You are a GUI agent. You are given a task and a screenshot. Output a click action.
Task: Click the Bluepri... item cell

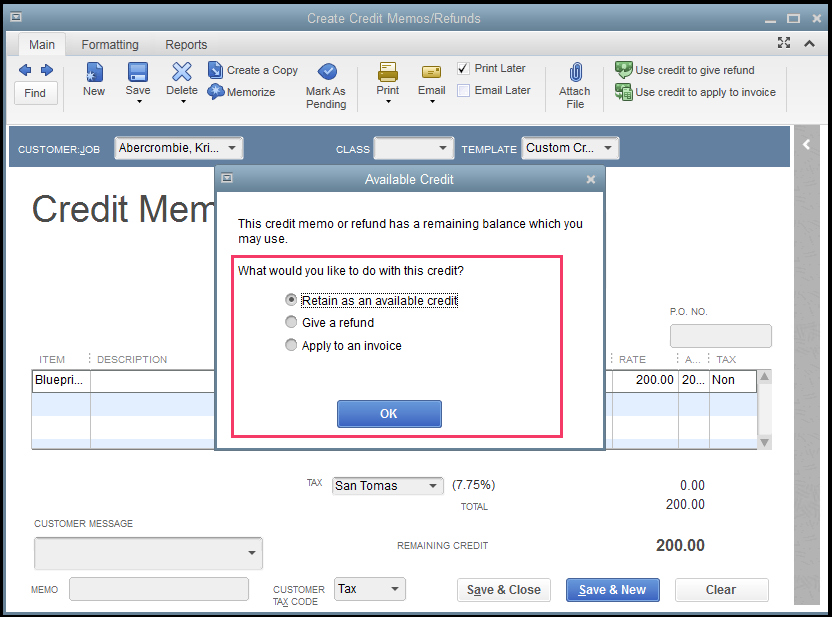pos(61,380)
